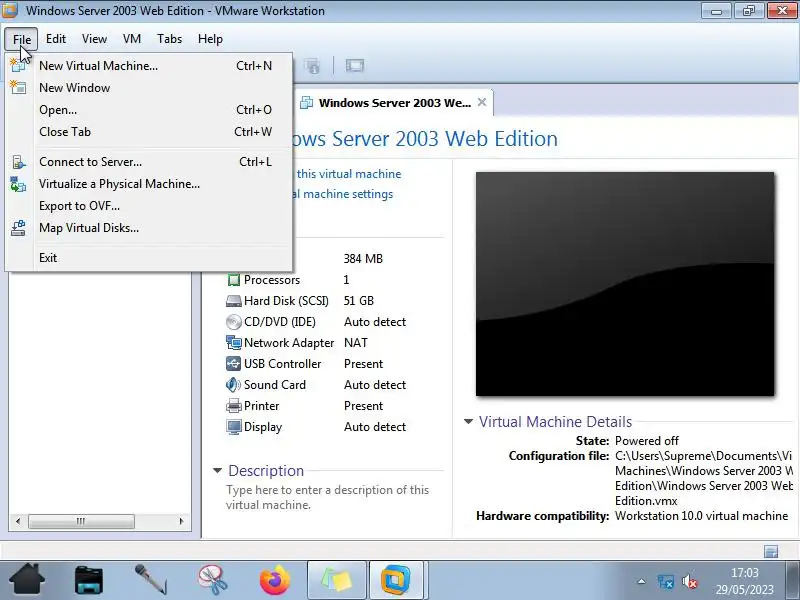Click the USB Controller icon
The image size is (800, 600).
pos(234,364)
